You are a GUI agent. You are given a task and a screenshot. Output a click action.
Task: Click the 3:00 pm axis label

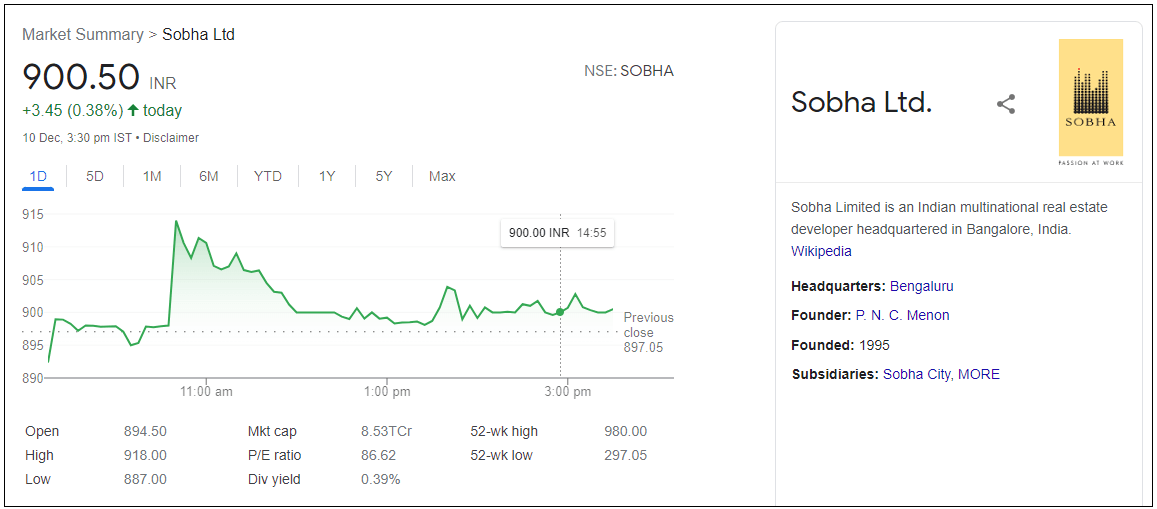click(x=568, y=392)
